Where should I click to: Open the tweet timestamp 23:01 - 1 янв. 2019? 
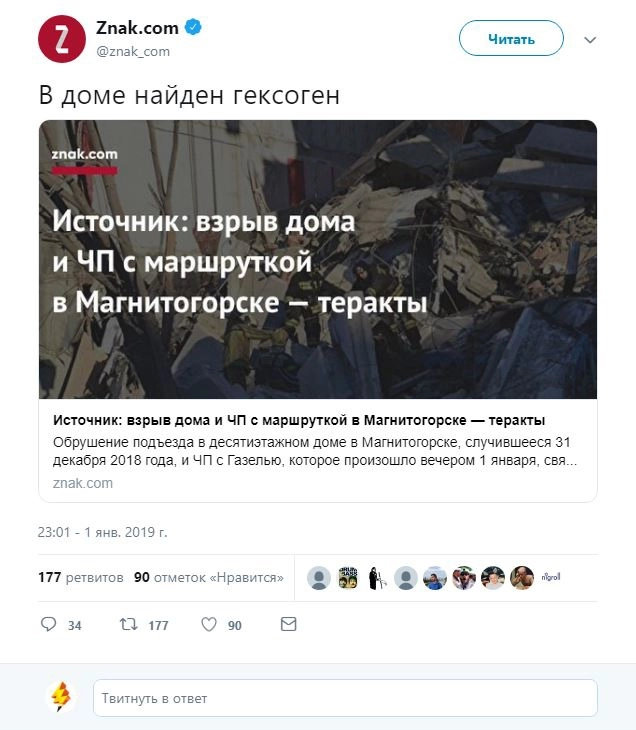[102, 532]
